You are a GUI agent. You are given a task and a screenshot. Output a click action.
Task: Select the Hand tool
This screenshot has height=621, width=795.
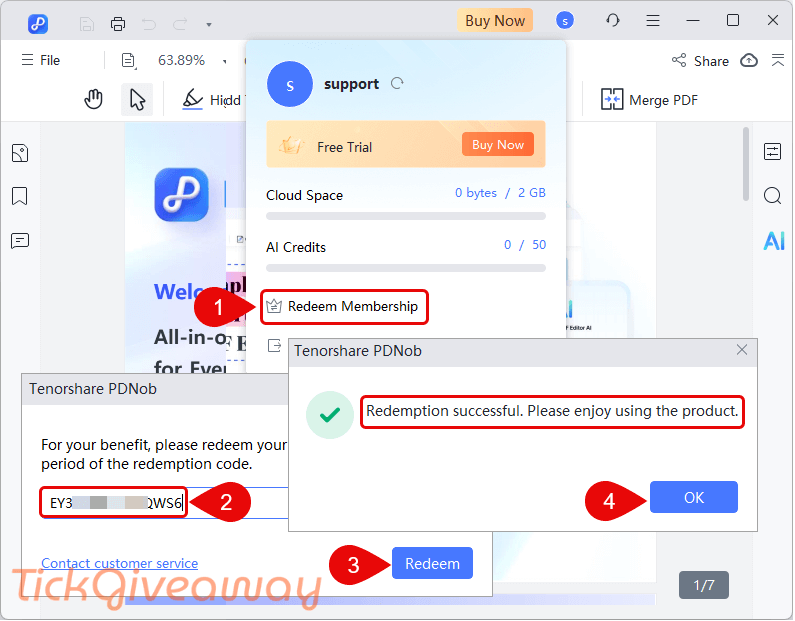93,99
